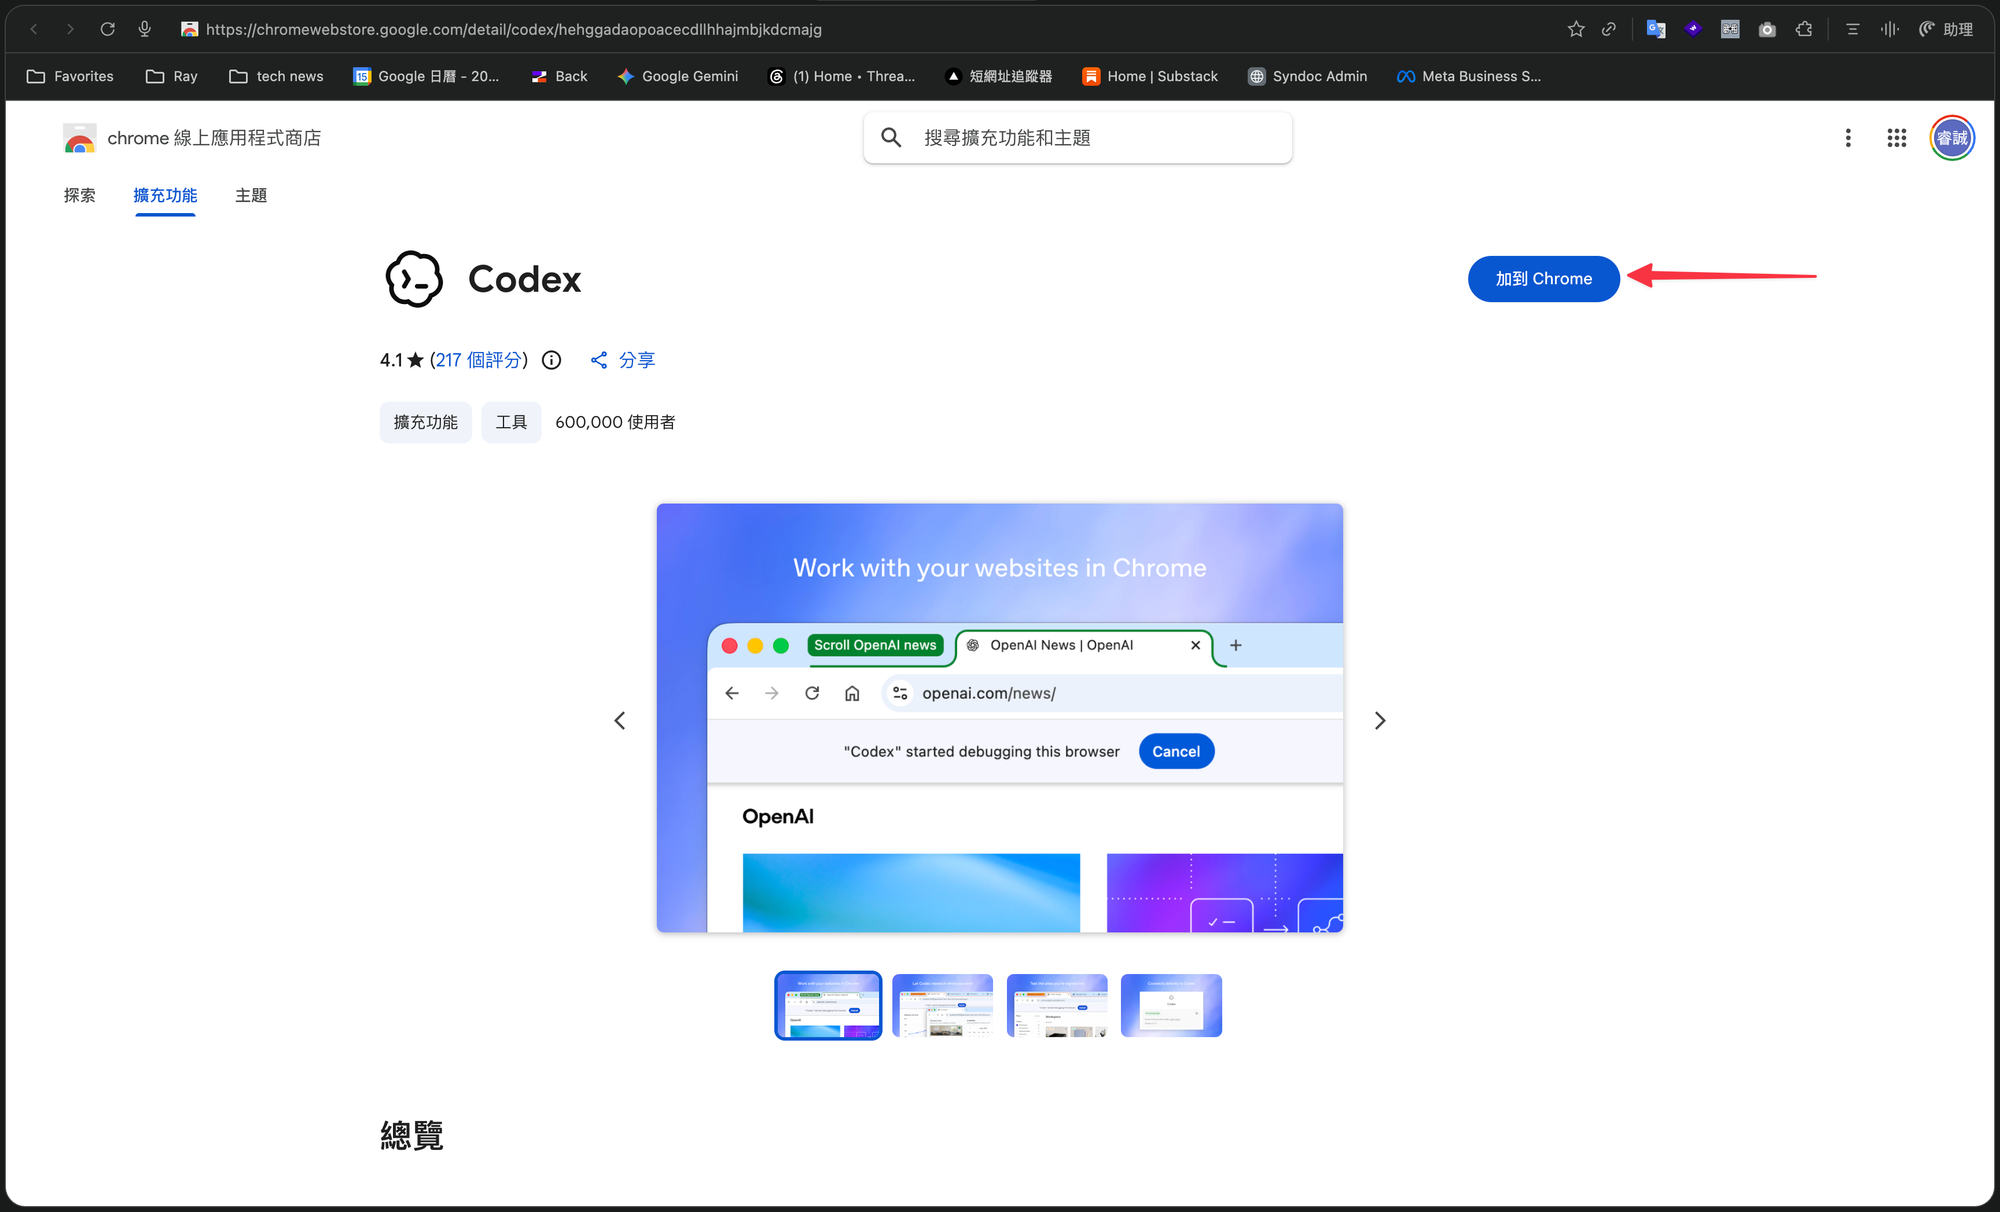The height and width of the screenshot is (1212, 2000).
Task: Click the three-line list icon in the toolbar
Action: [1852, 29]
